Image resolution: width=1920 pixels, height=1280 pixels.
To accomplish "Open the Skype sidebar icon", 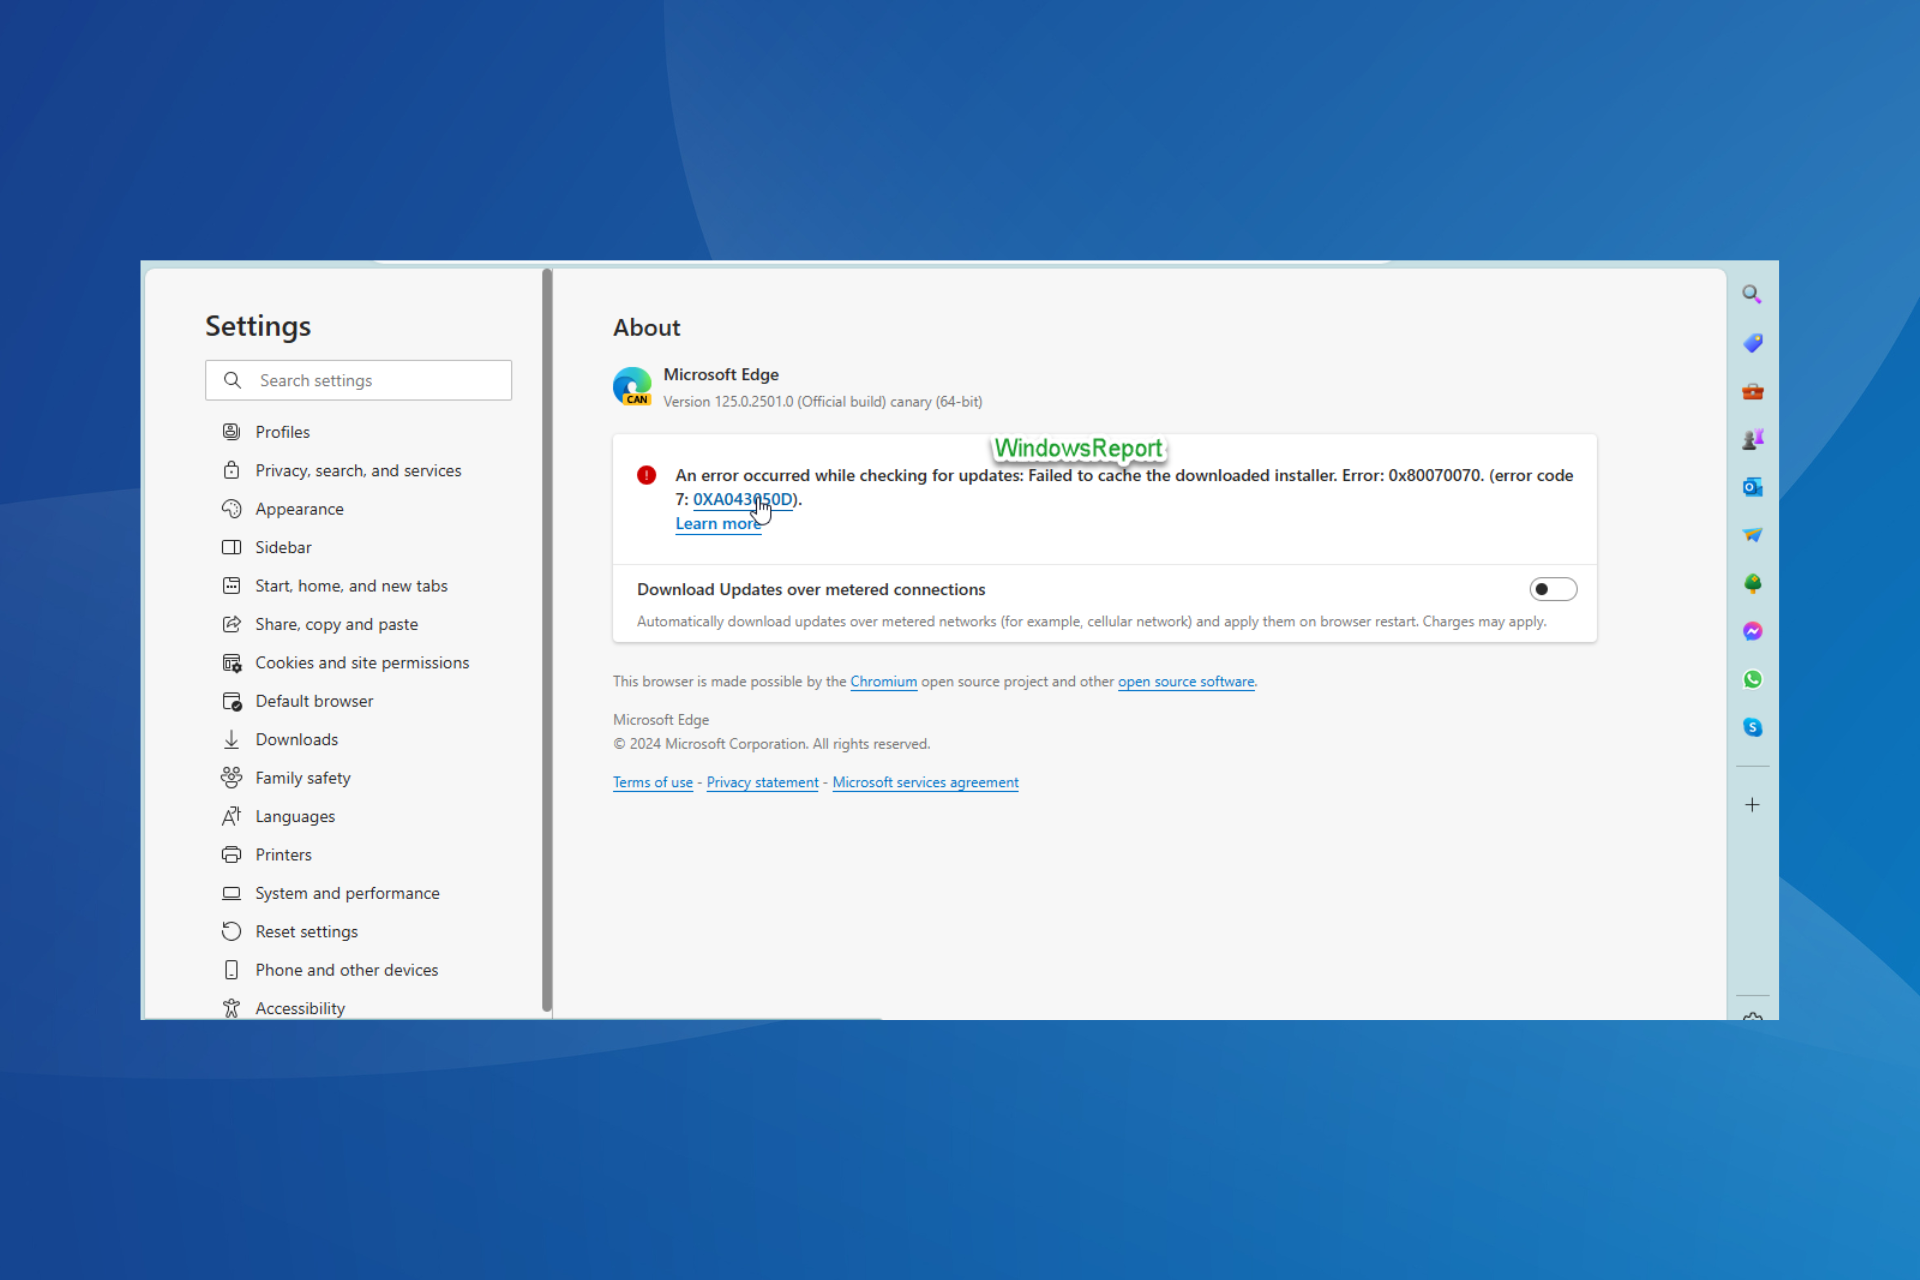I will 1752,727.
